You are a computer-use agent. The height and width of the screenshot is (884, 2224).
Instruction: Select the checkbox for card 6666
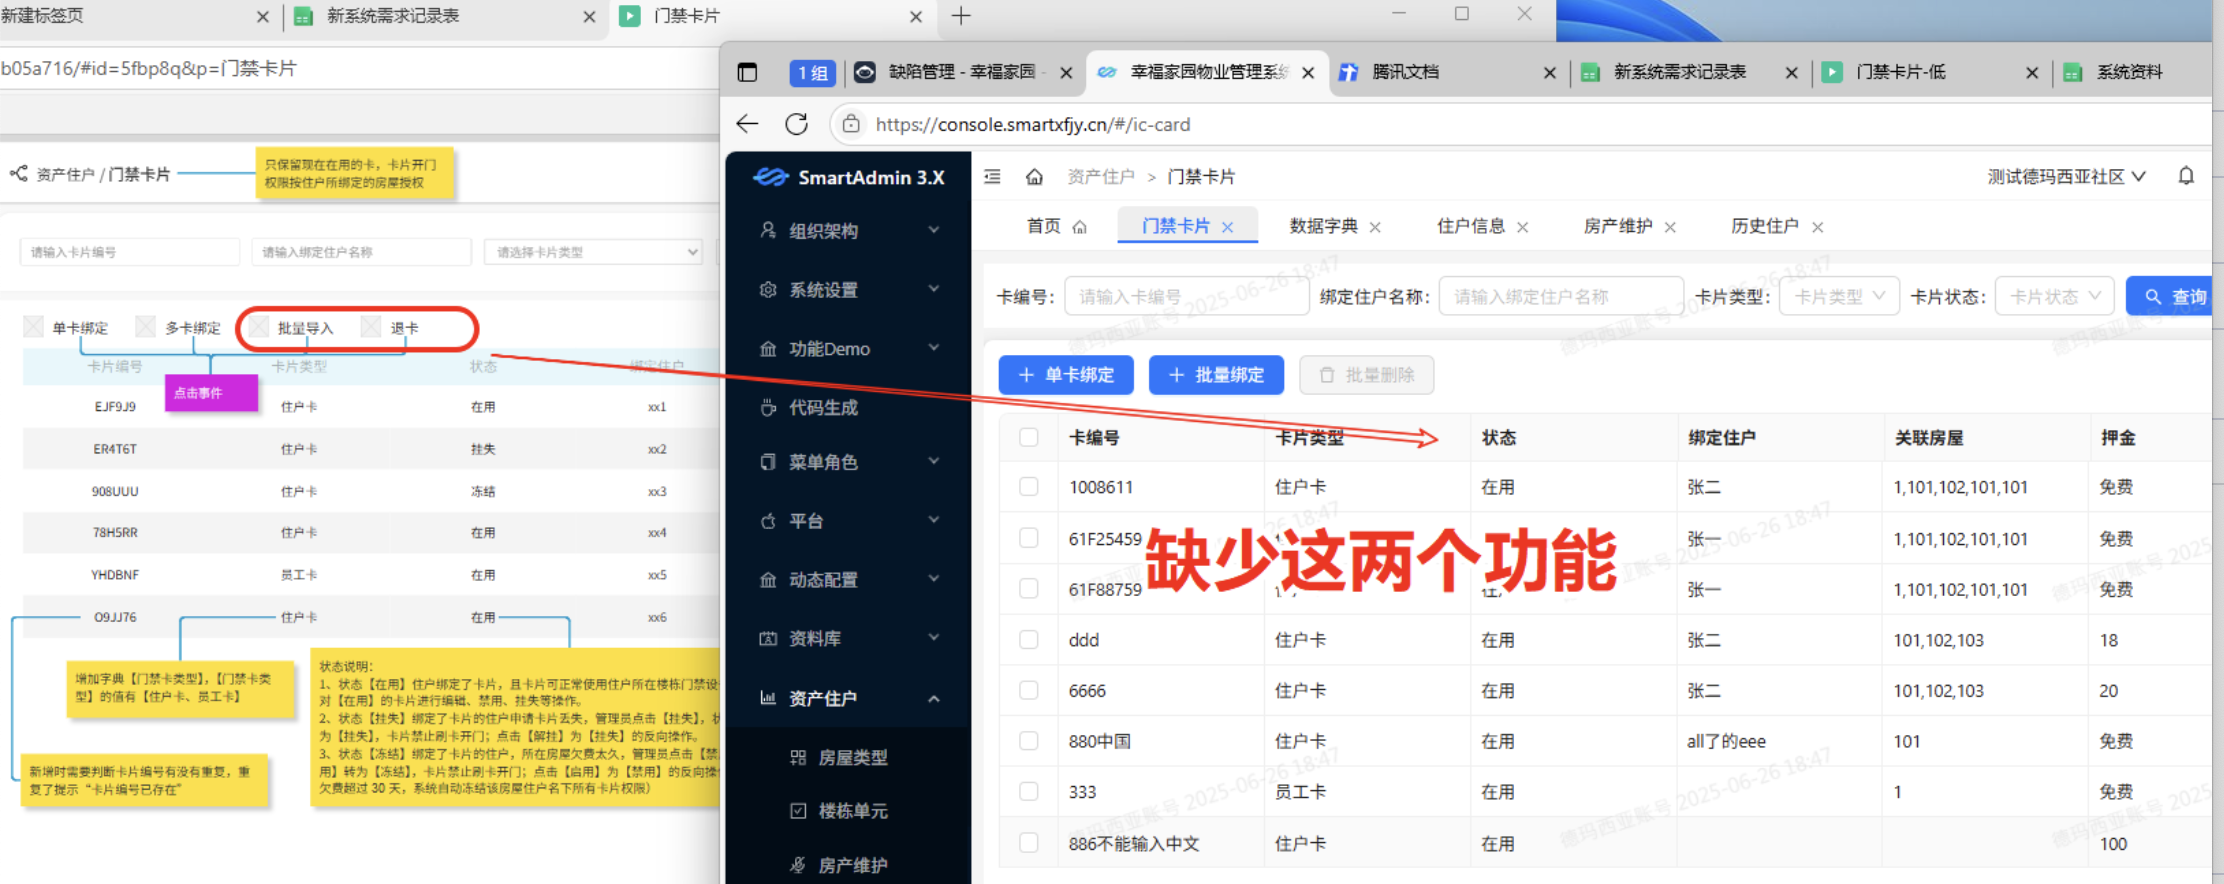1028,691
